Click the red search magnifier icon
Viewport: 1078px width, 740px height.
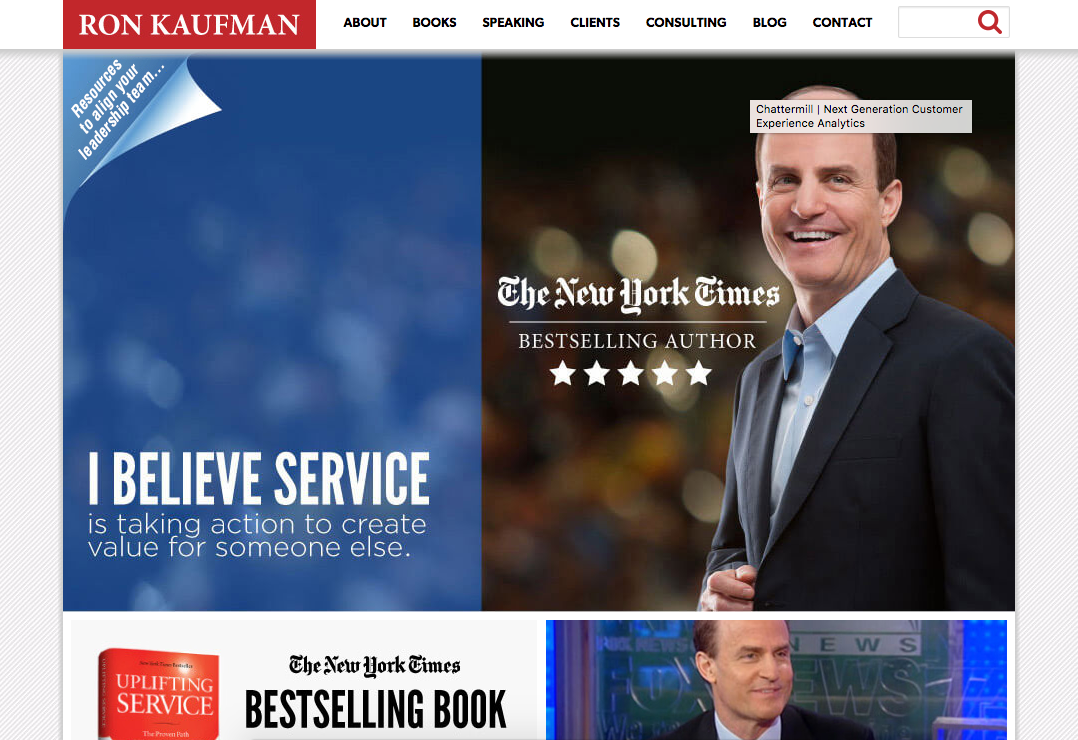[989, 22]
